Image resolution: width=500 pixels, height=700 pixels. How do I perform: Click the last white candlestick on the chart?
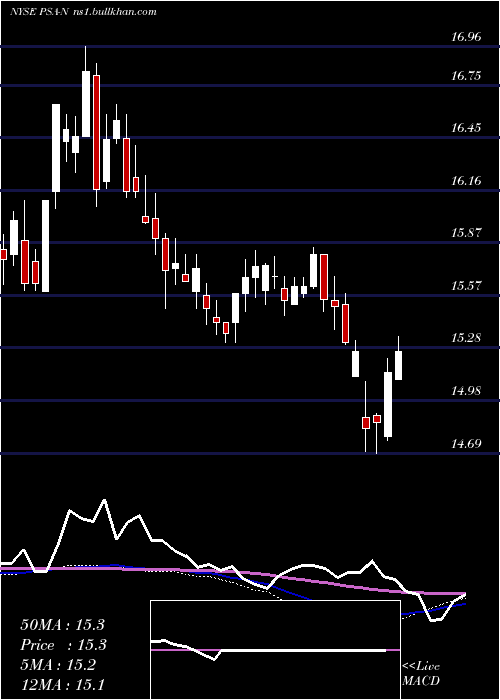point(398,365)
